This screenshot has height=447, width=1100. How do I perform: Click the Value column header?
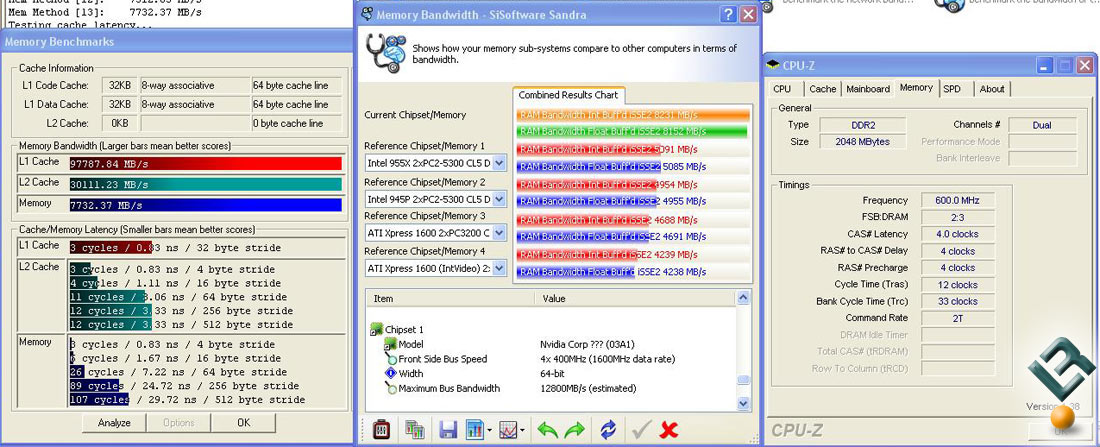tap(636, 298)
